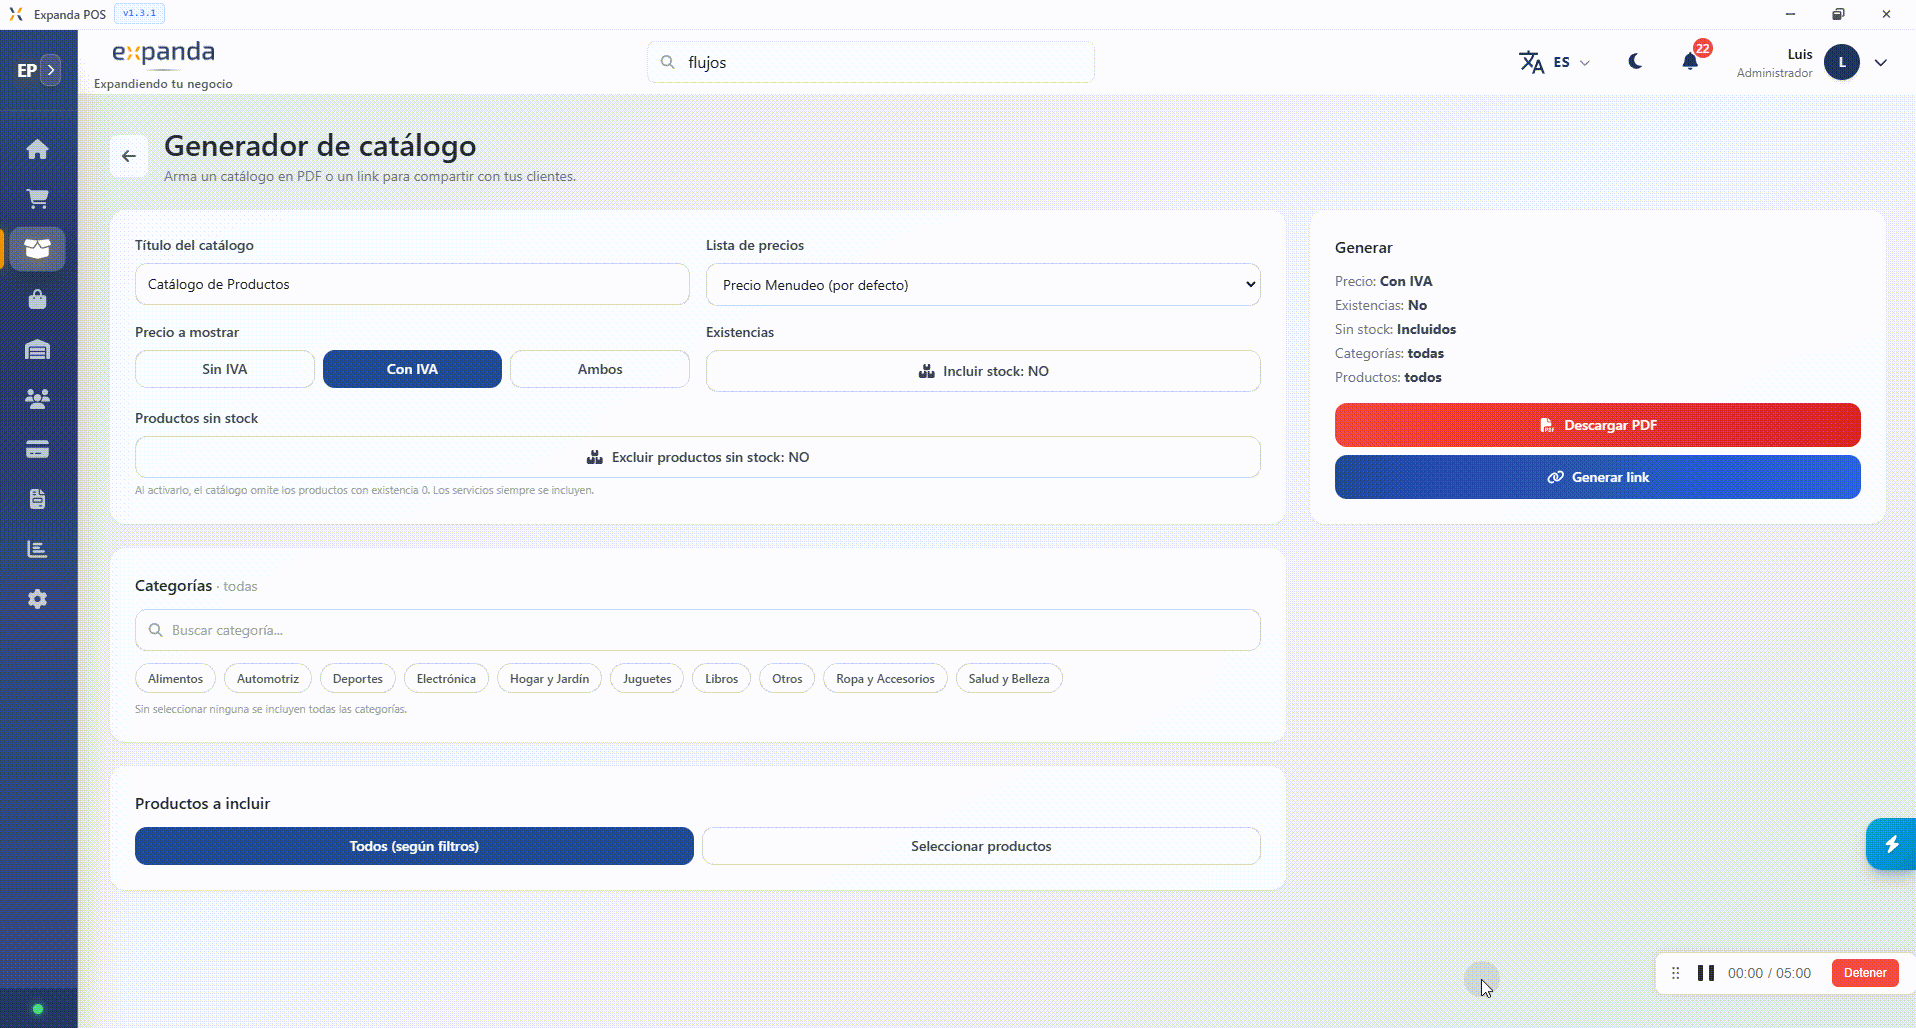Open the customers people icon

click(x=37, y=399)
